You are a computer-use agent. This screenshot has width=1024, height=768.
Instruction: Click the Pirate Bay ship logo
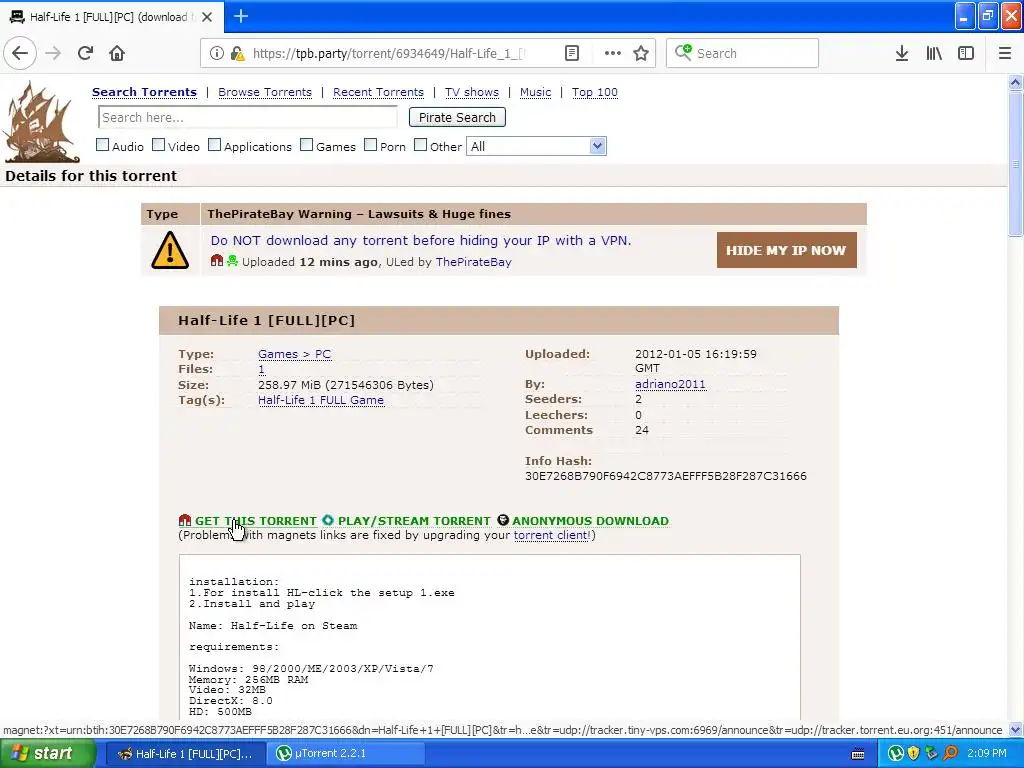(40, 121)
